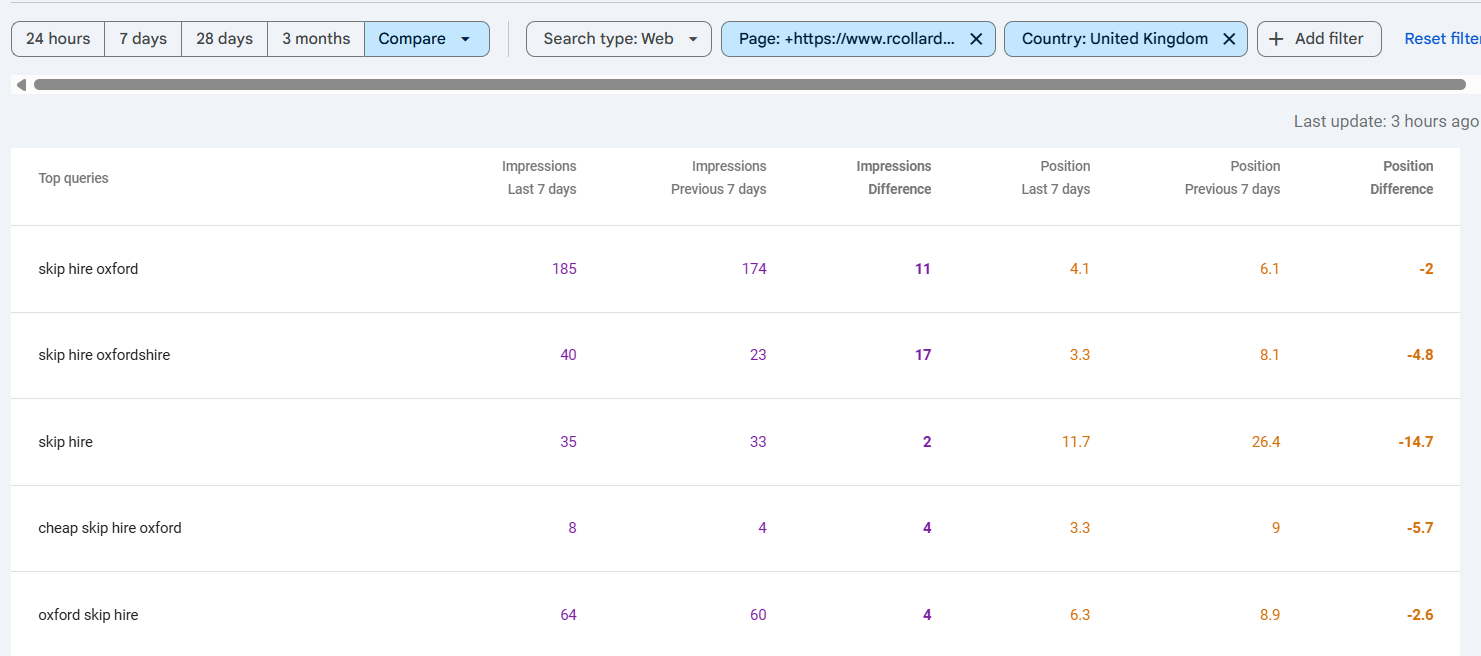Select the 7 days date range

pyautogui.click(x=143, y=39)
